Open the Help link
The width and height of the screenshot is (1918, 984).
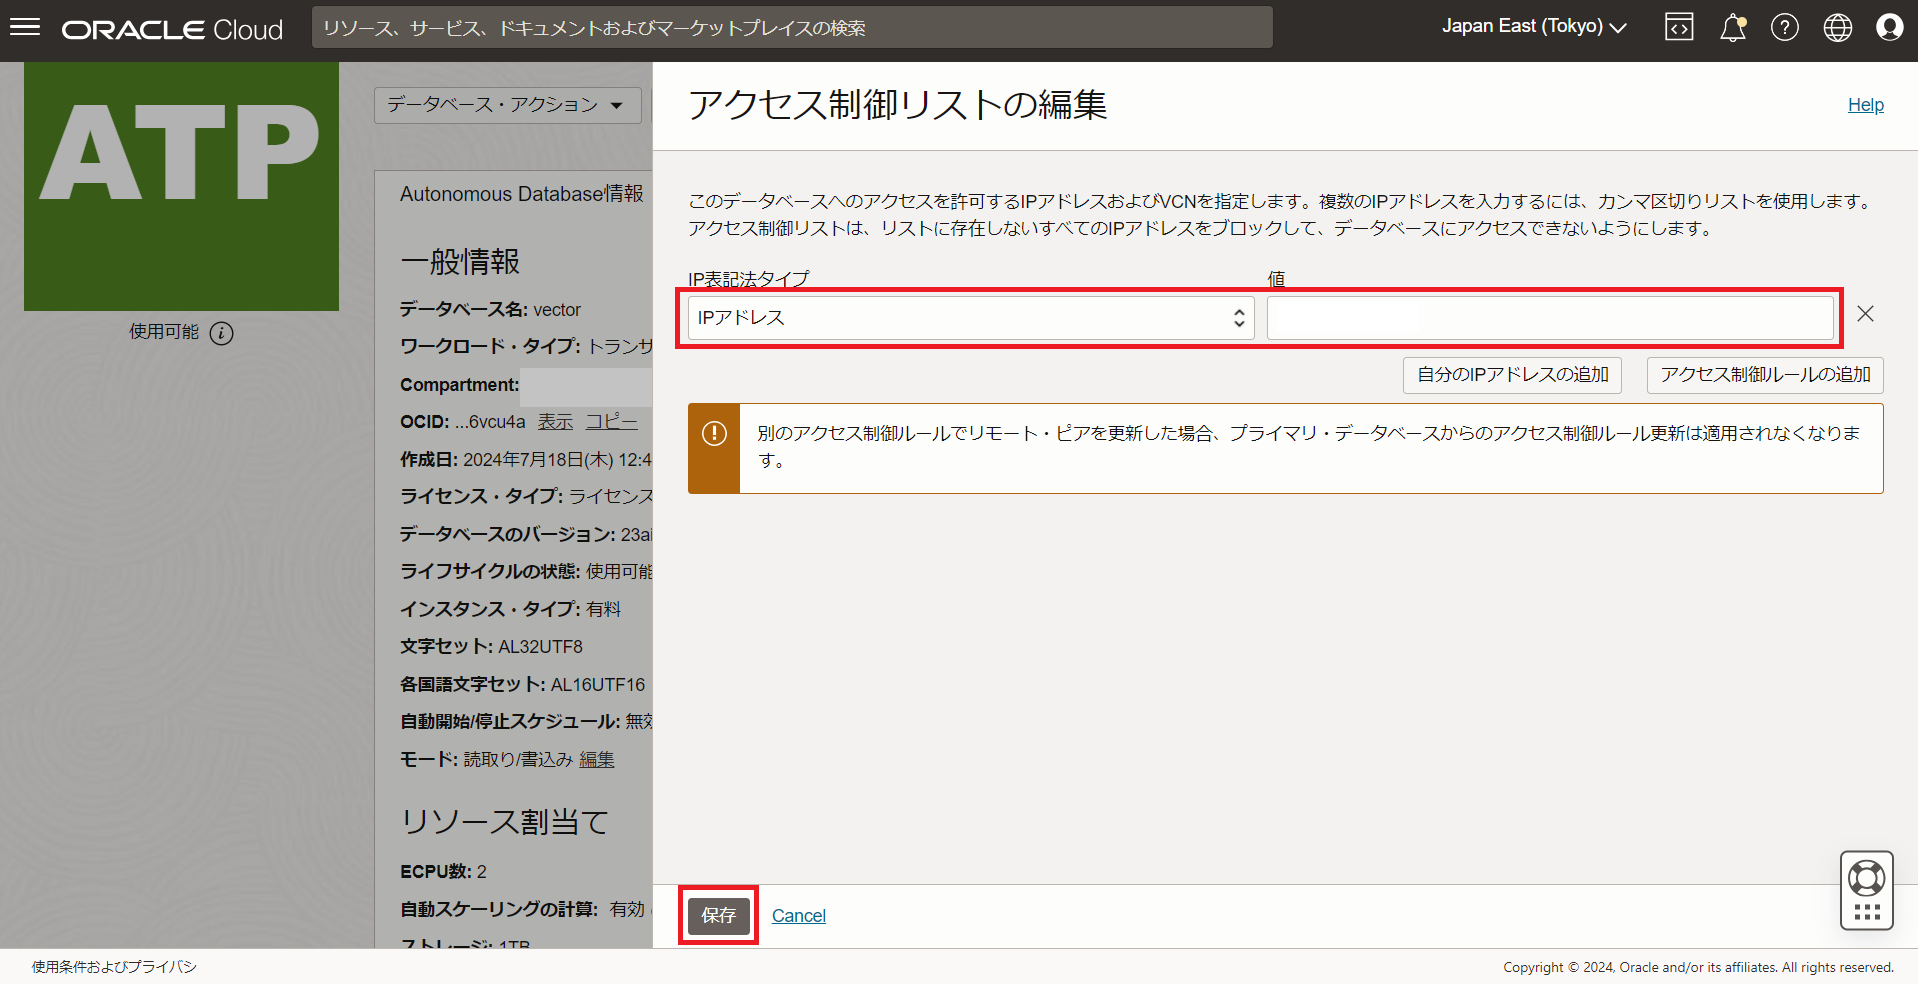pyautogui.click(x=1865, y=105)
